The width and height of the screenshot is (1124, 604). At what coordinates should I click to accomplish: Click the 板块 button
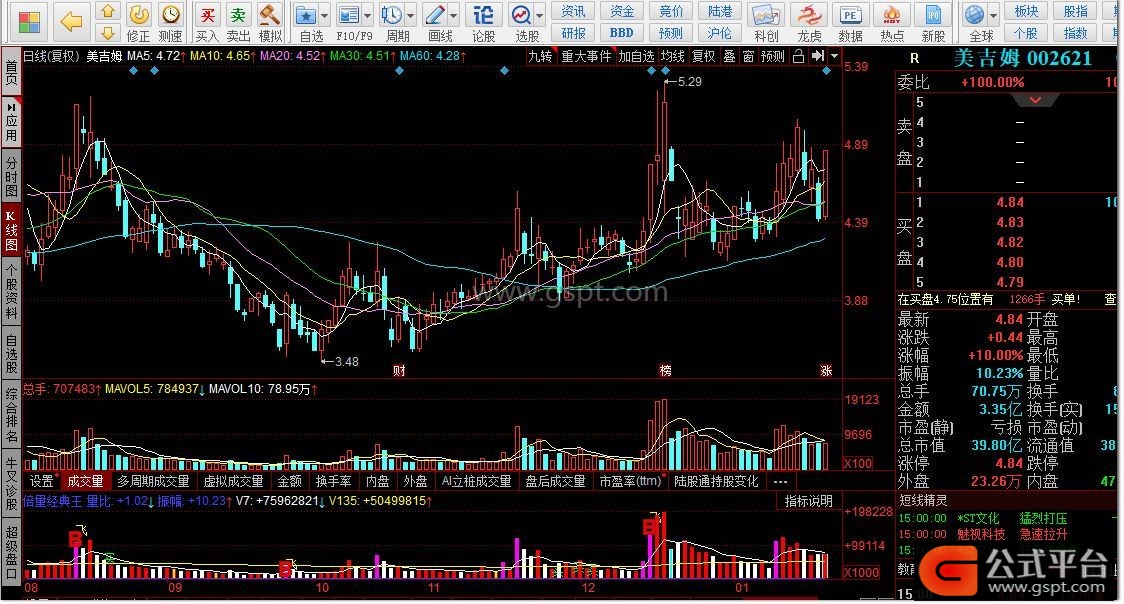click(x=1027, y=11)
